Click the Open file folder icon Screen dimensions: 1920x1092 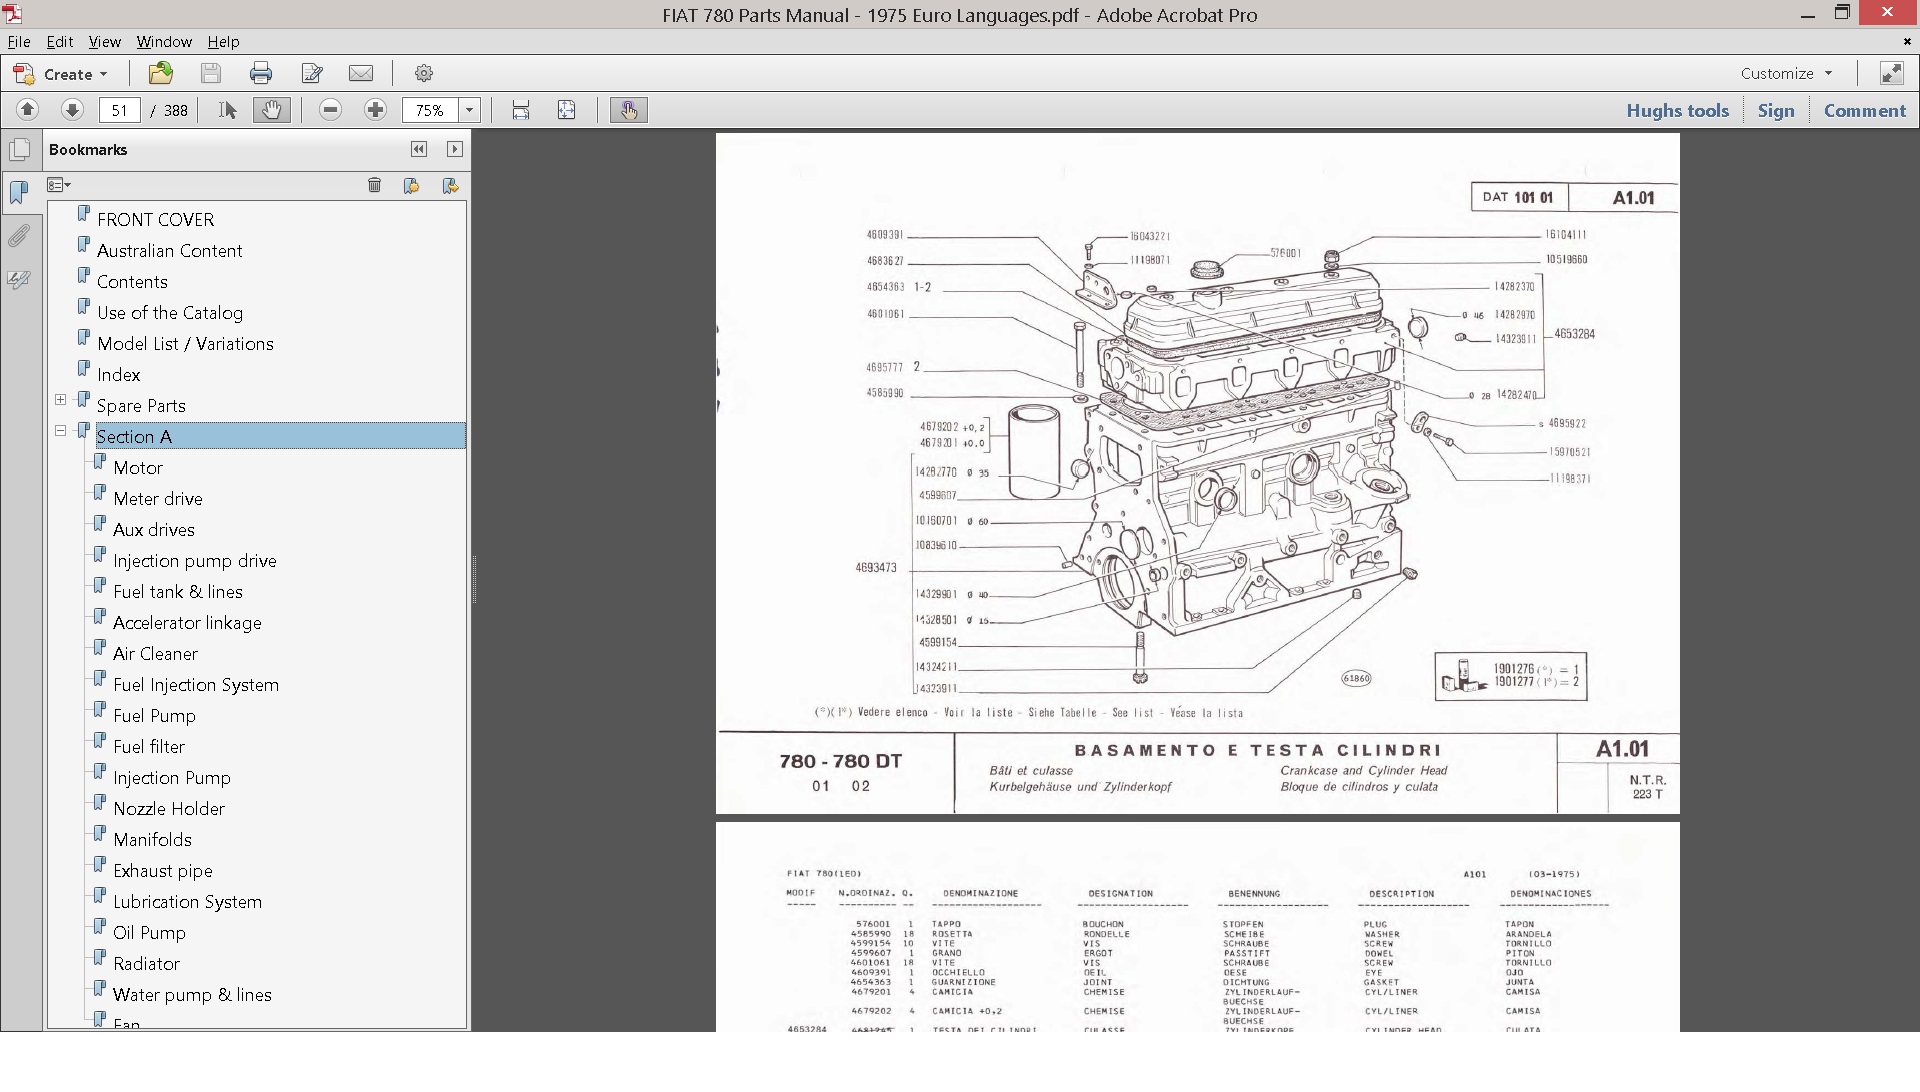click(x=160, y=73)
